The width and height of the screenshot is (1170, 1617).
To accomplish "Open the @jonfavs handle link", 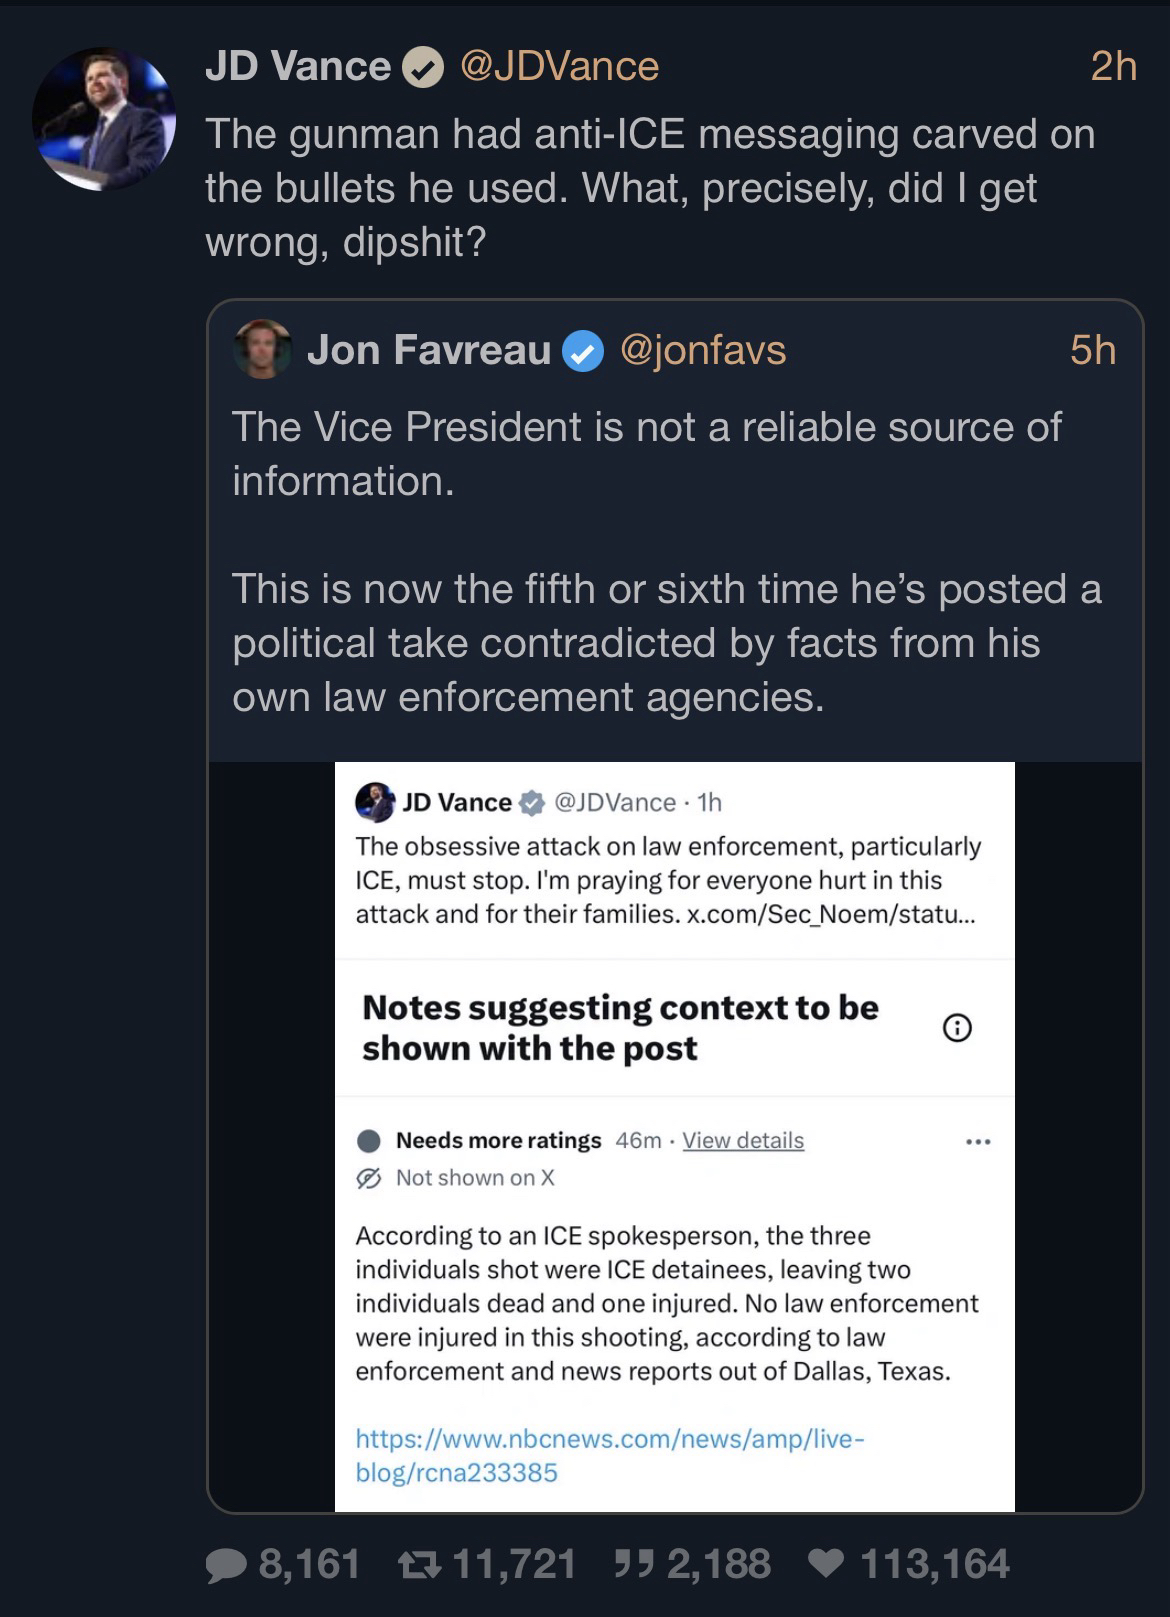I will [x=703, y=350].
